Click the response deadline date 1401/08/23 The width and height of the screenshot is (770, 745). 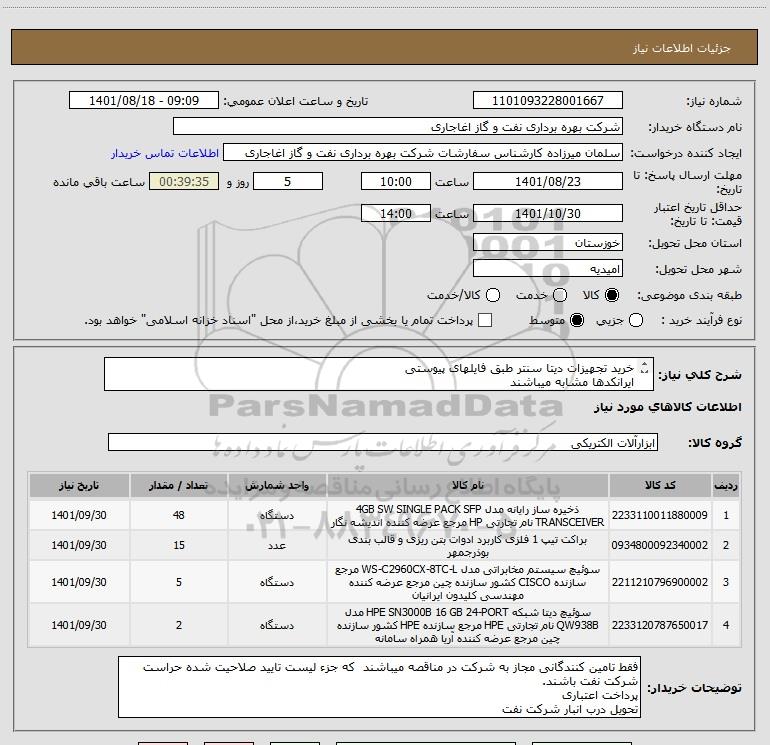[548, 181]
